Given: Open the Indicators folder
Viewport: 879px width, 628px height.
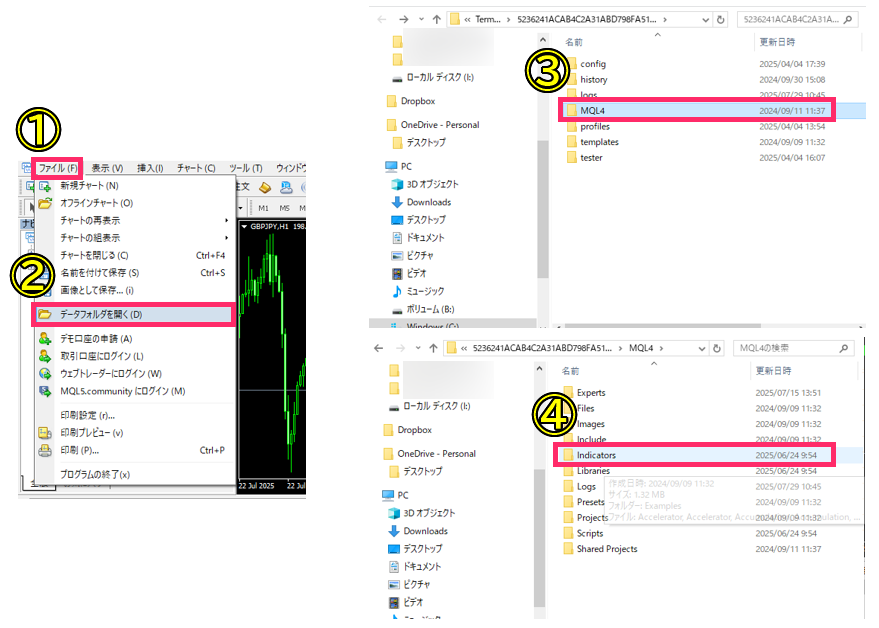Looking at the screenshot, I should coord(596,455).
